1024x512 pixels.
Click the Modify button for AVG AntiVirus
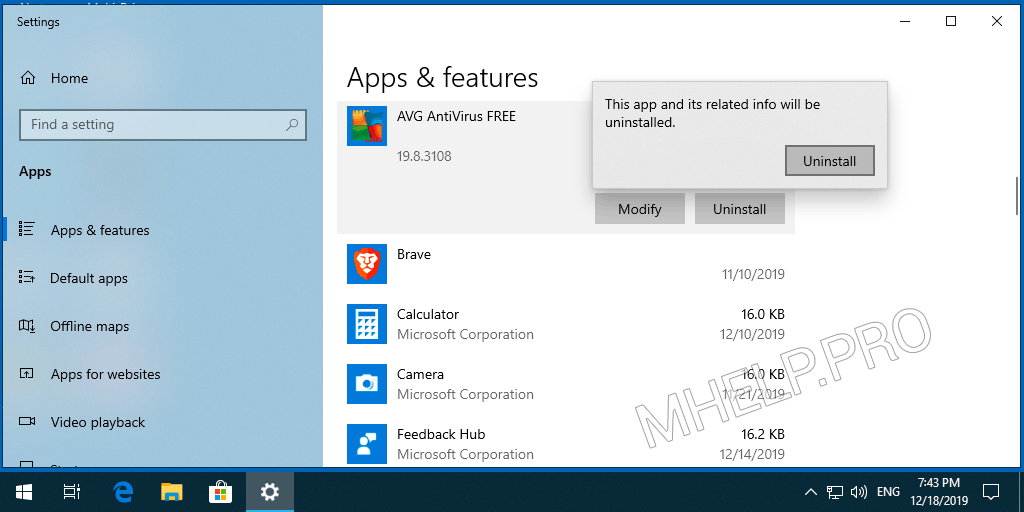[639, 209]
